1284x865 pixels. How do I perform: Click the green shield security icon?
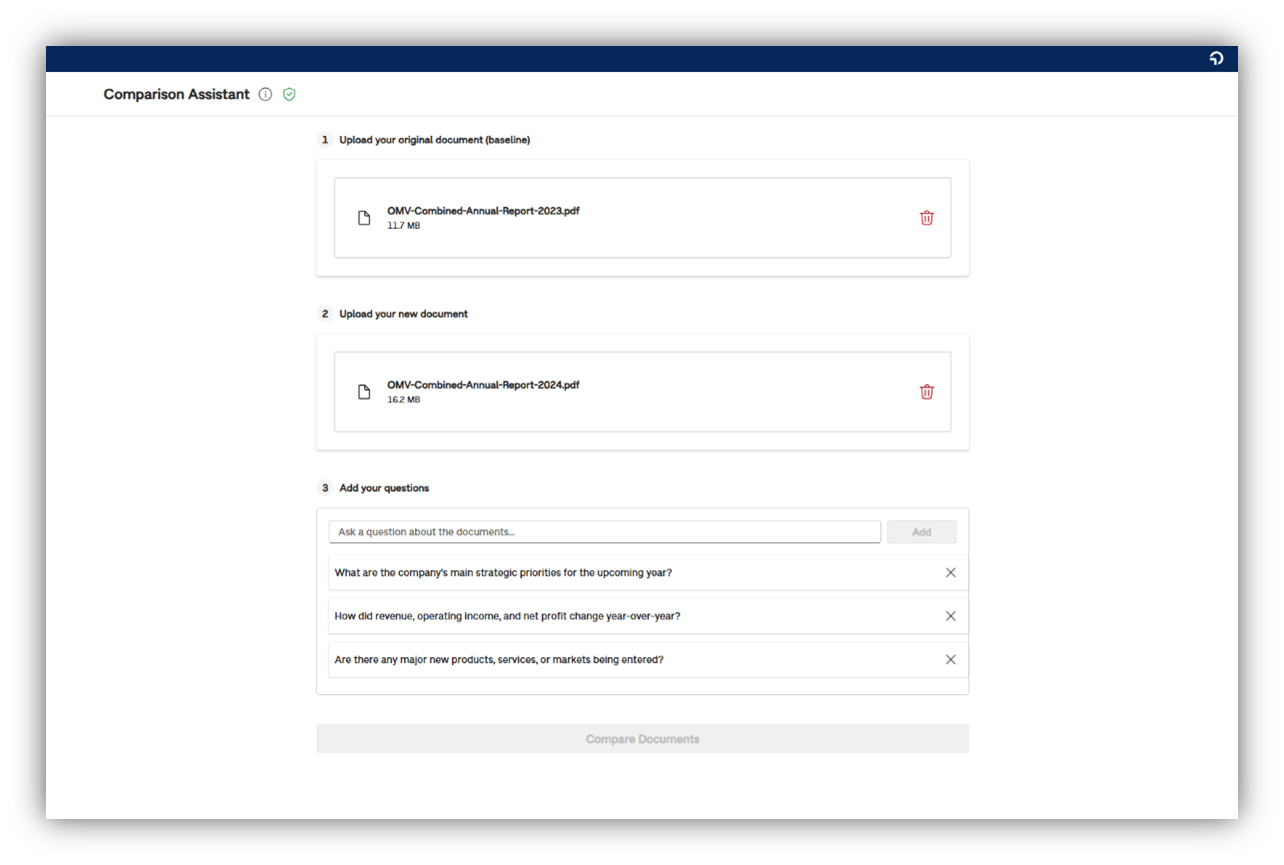click(x=289, y=94)
